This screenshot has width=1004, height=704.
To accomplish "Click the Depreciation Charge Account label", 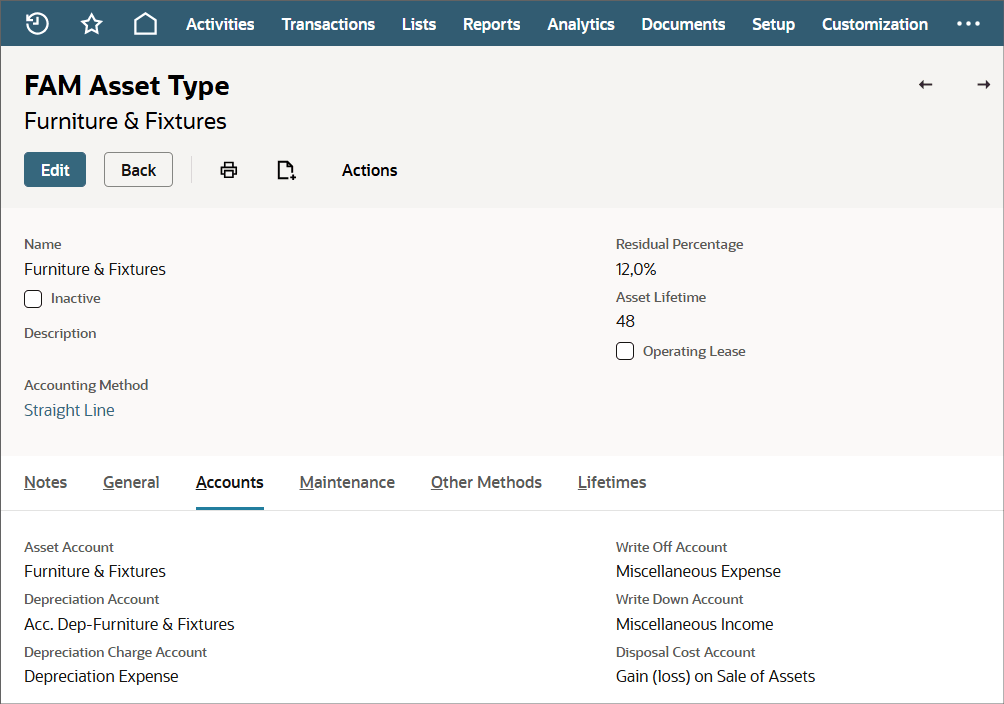I will pos(115,652).
